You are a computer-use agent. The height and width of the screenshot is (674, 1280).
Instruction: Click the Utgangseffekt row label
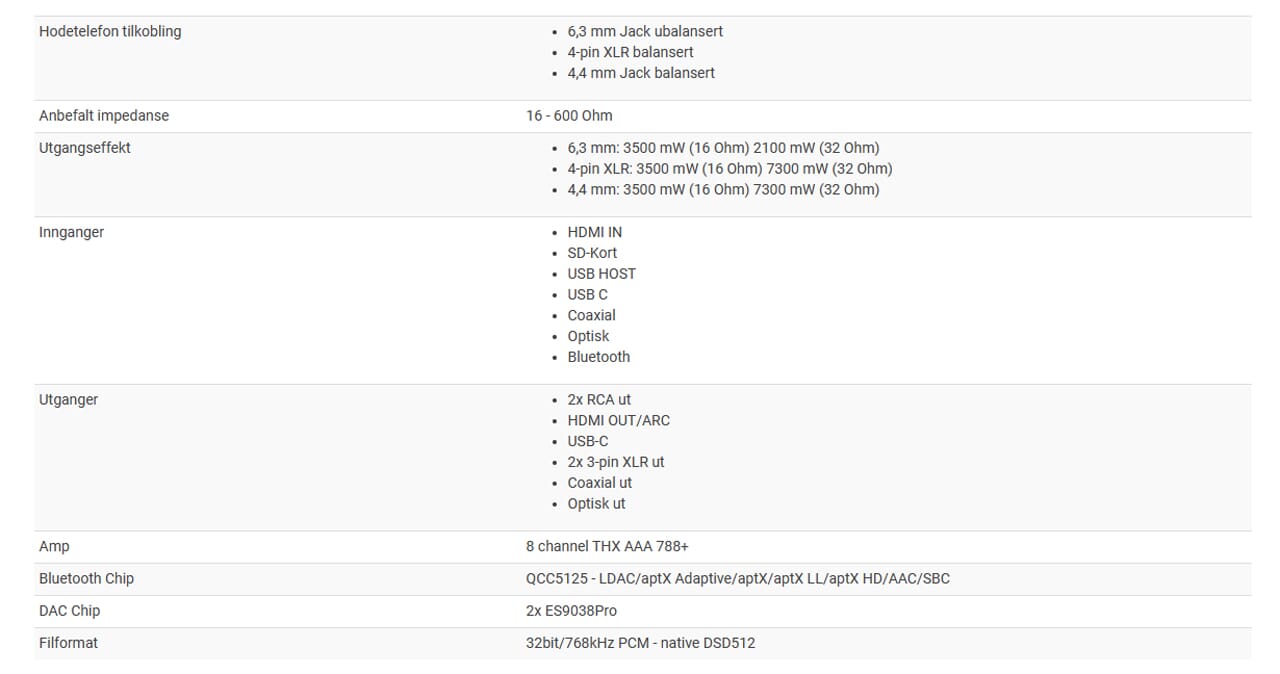point(85,148)
